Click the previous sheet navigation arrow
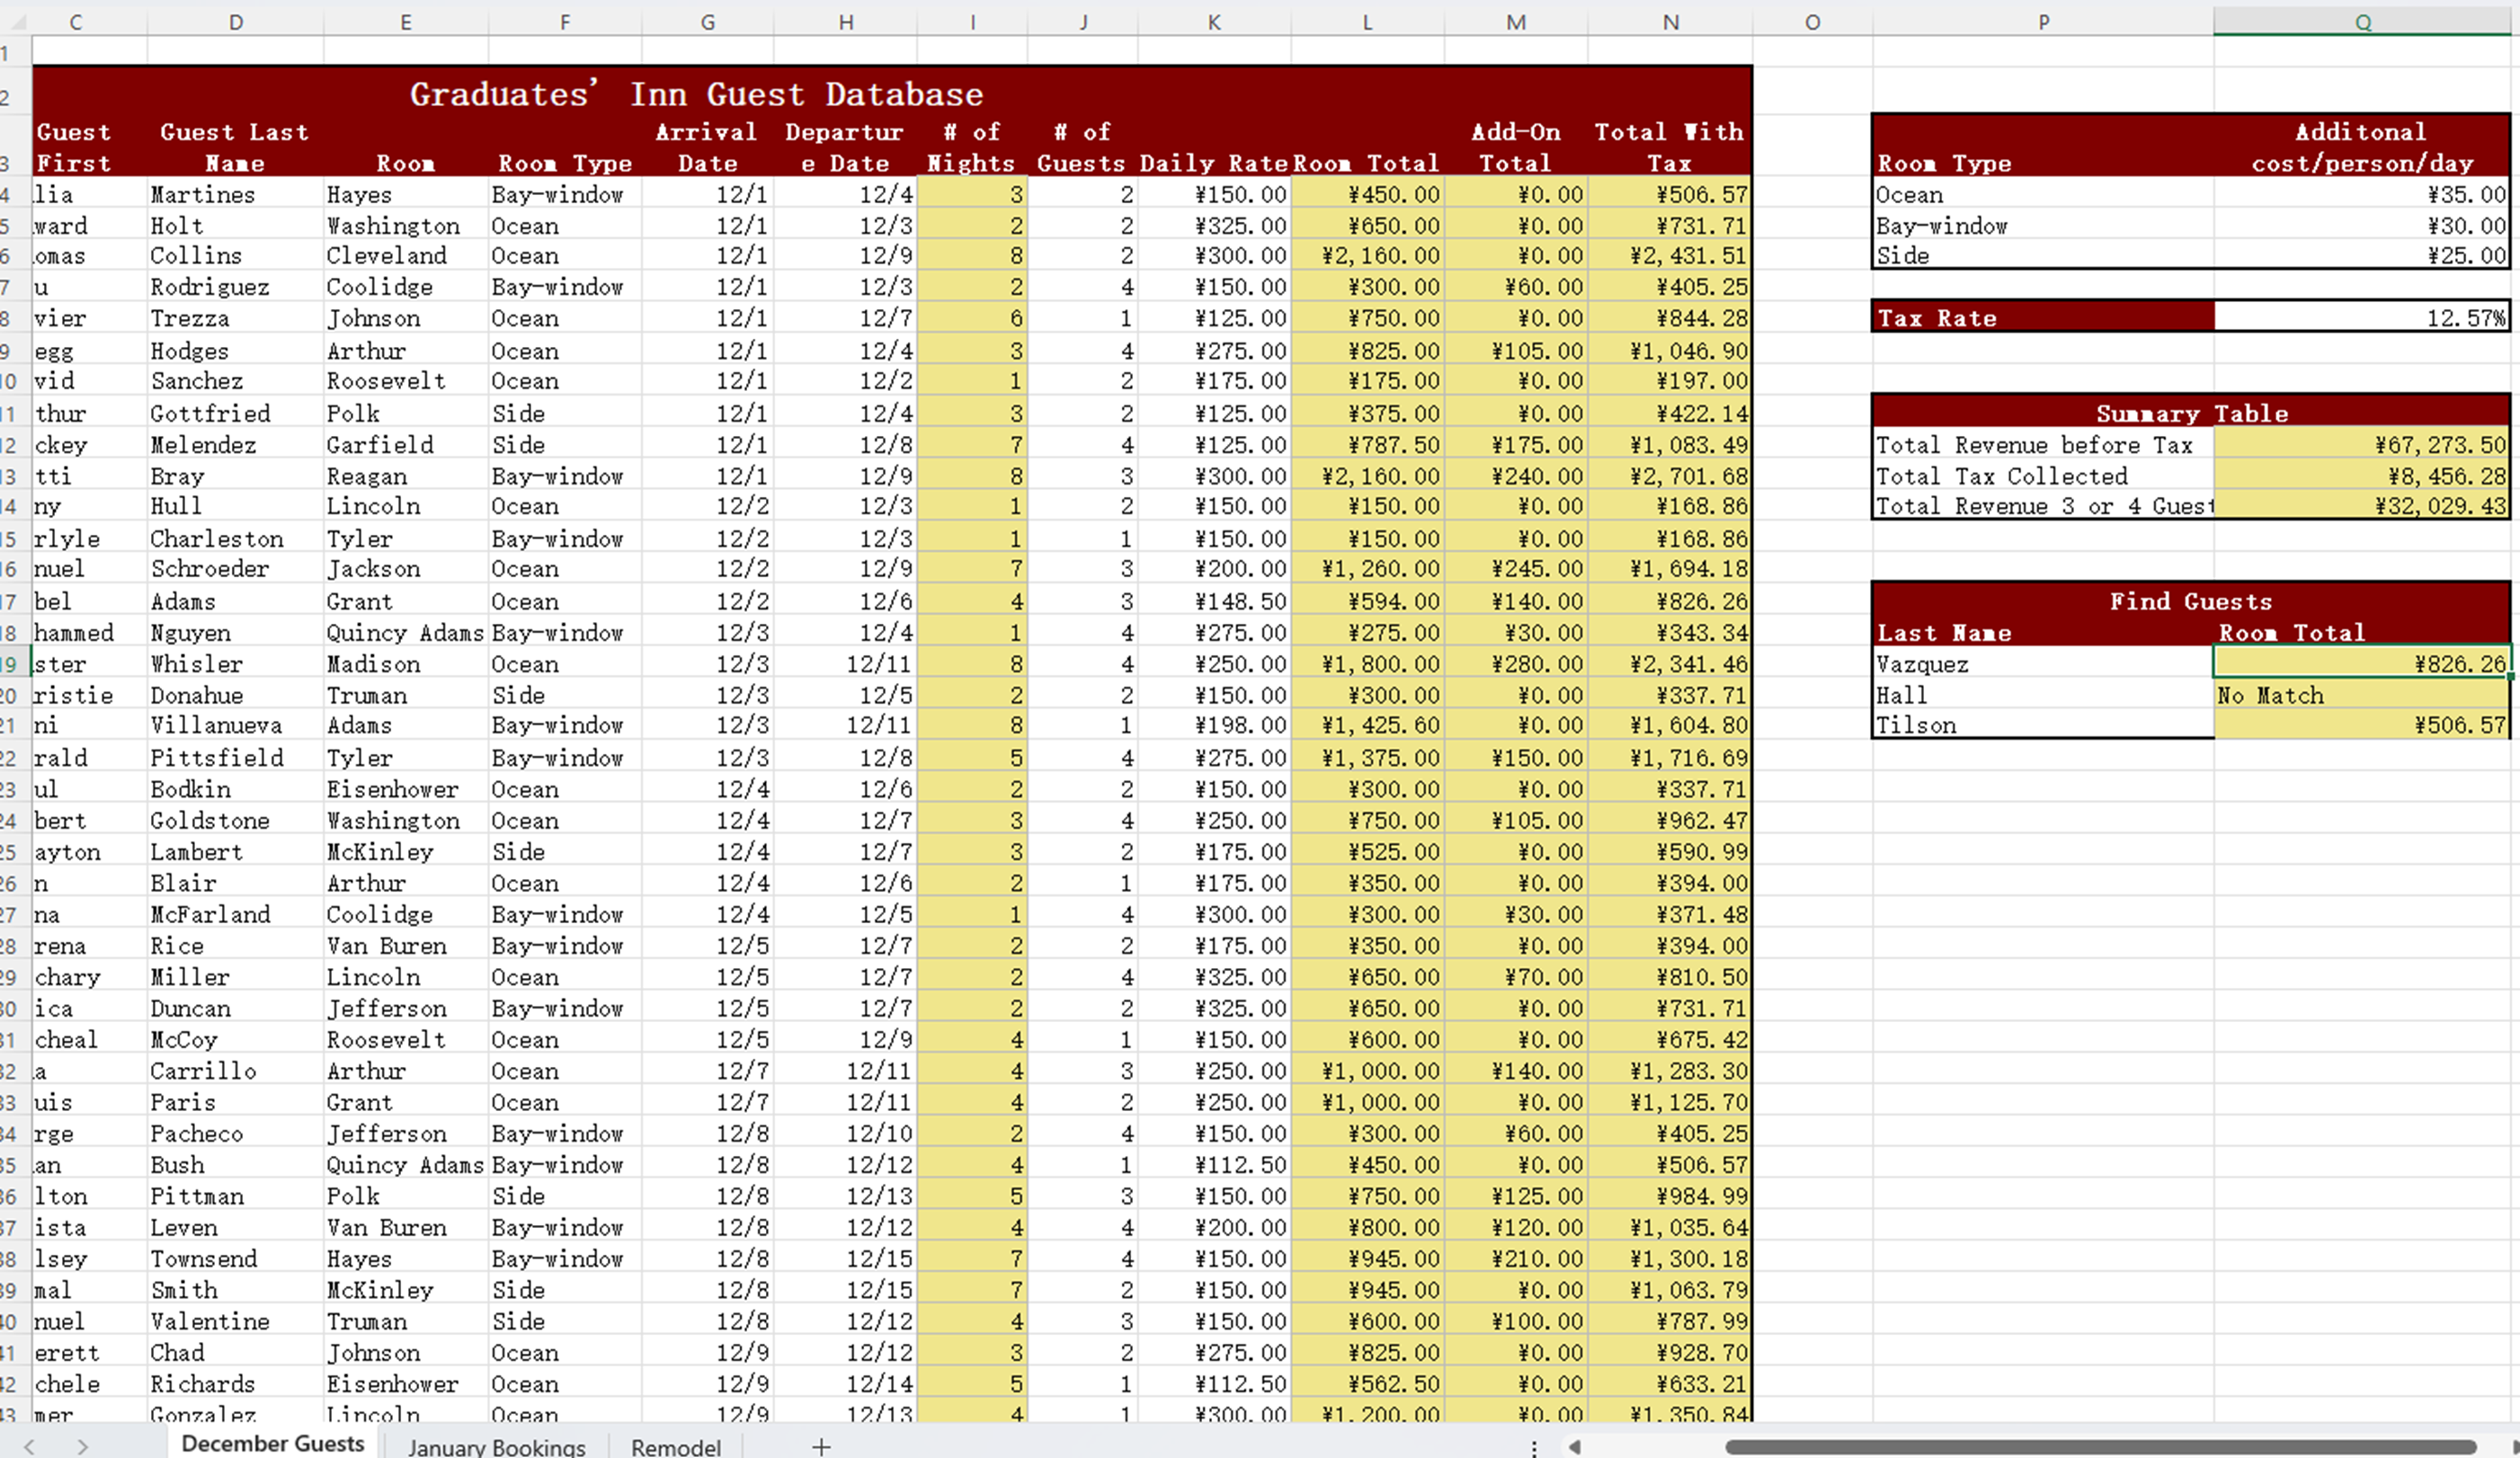 29,1446
